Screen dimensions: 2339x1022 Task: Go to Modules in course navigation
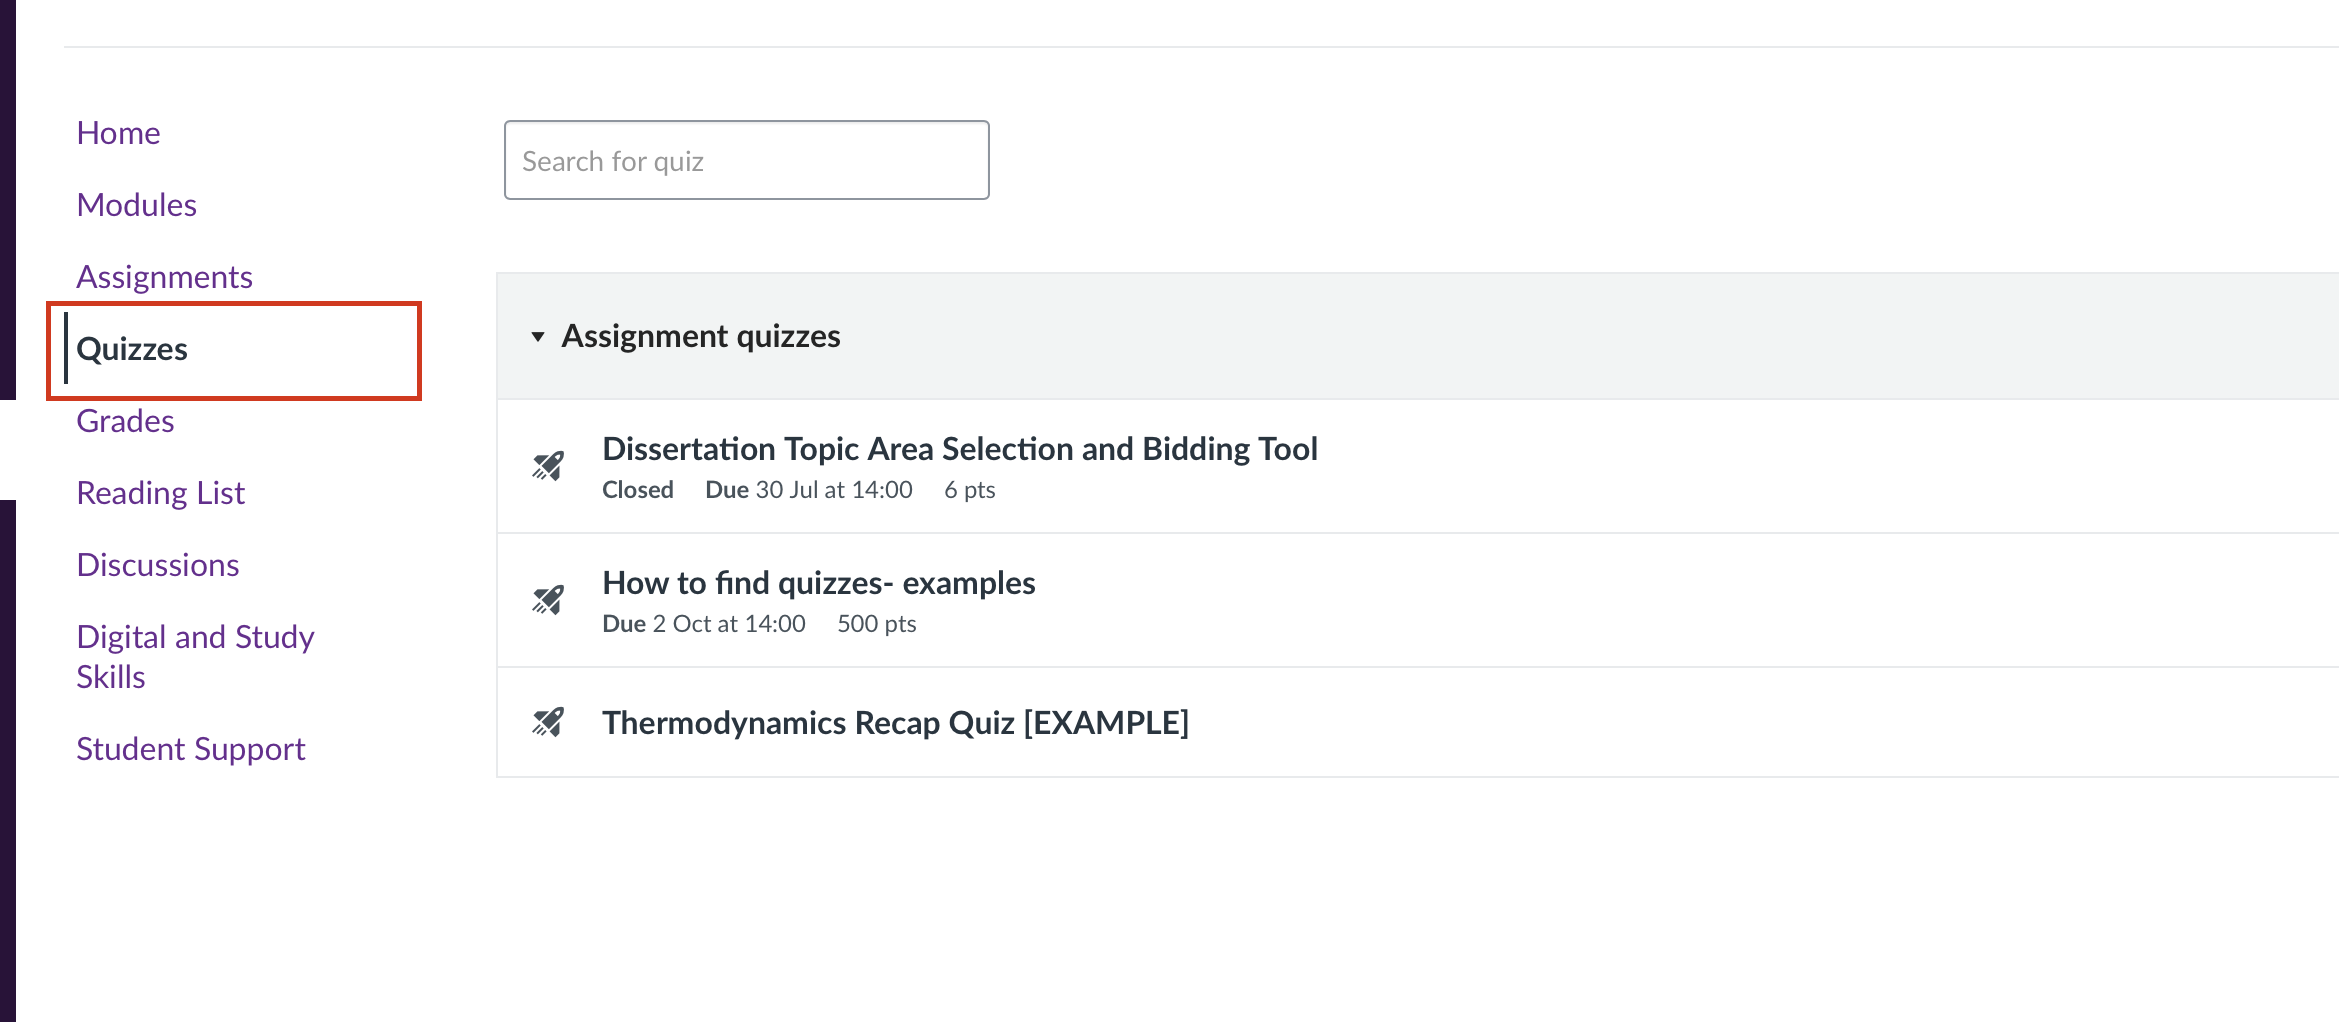137,205
